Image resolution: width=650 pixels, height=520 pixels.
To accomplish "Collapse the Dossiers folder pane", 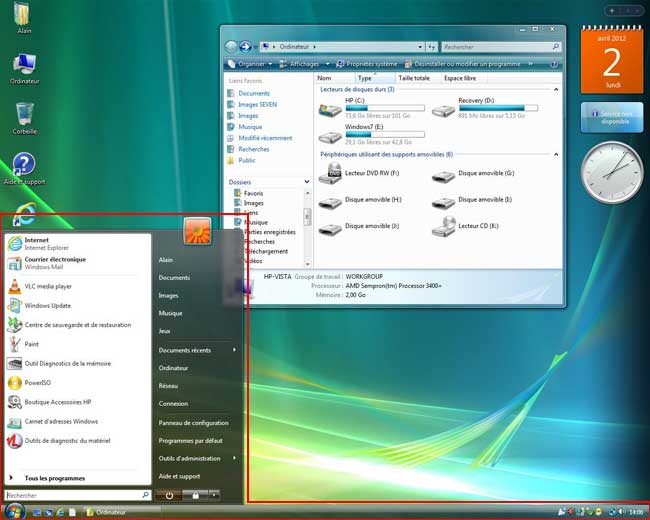I will pyautogui.click(x=307, y=182).
